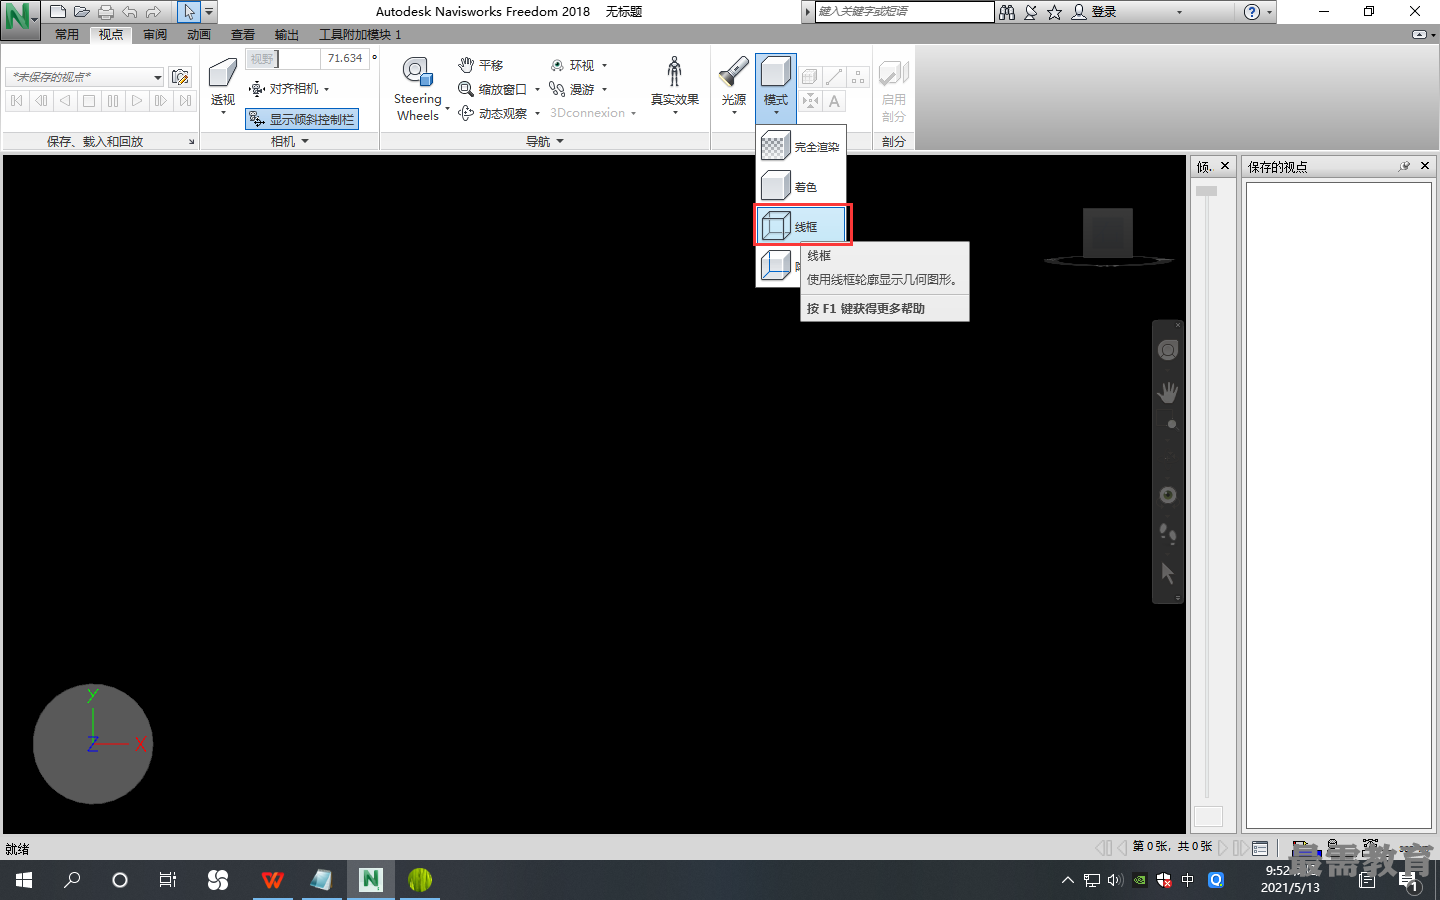Image resolution: width=1440 pixels, height=900 pixels.
Task: Expand the Perspective (透视) dropdown
Action: (x=223, y=112)
